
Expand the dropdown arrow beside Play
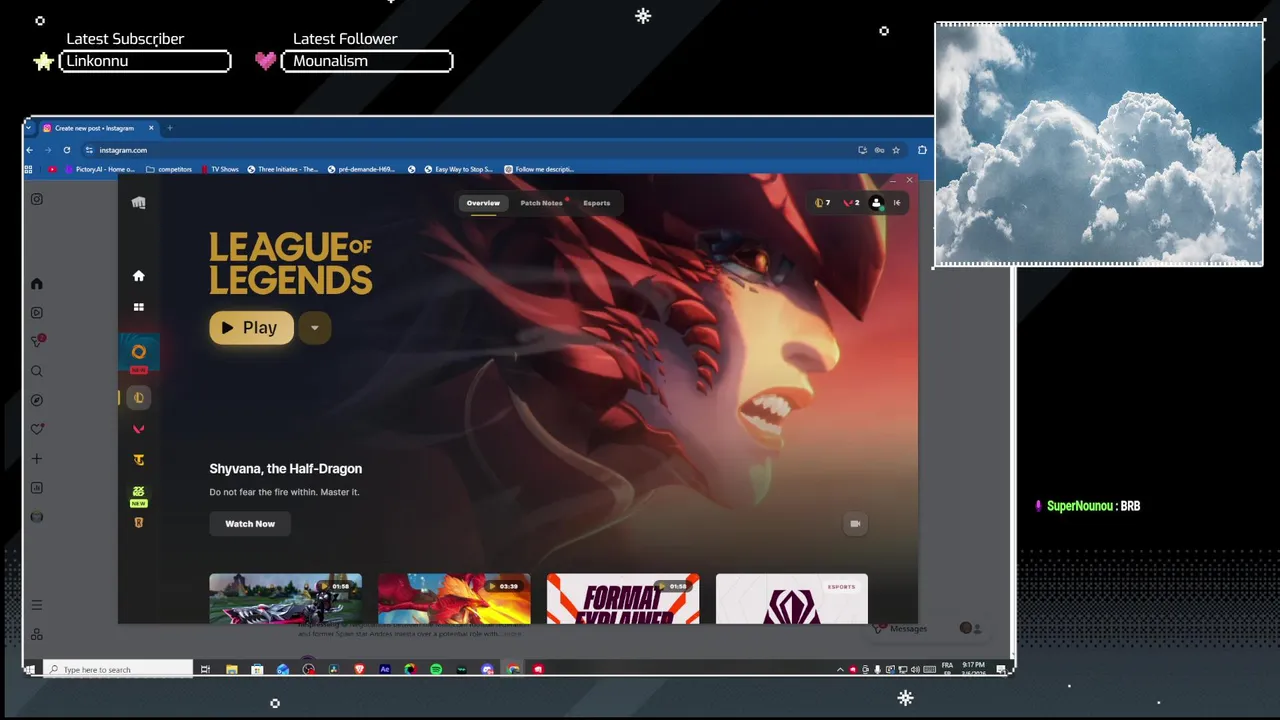pyautogui.click(x=314, y=328)
